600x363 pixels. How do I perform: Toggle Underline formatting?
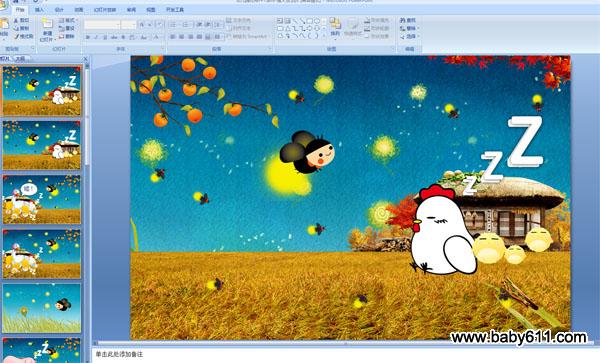[105, 37]
